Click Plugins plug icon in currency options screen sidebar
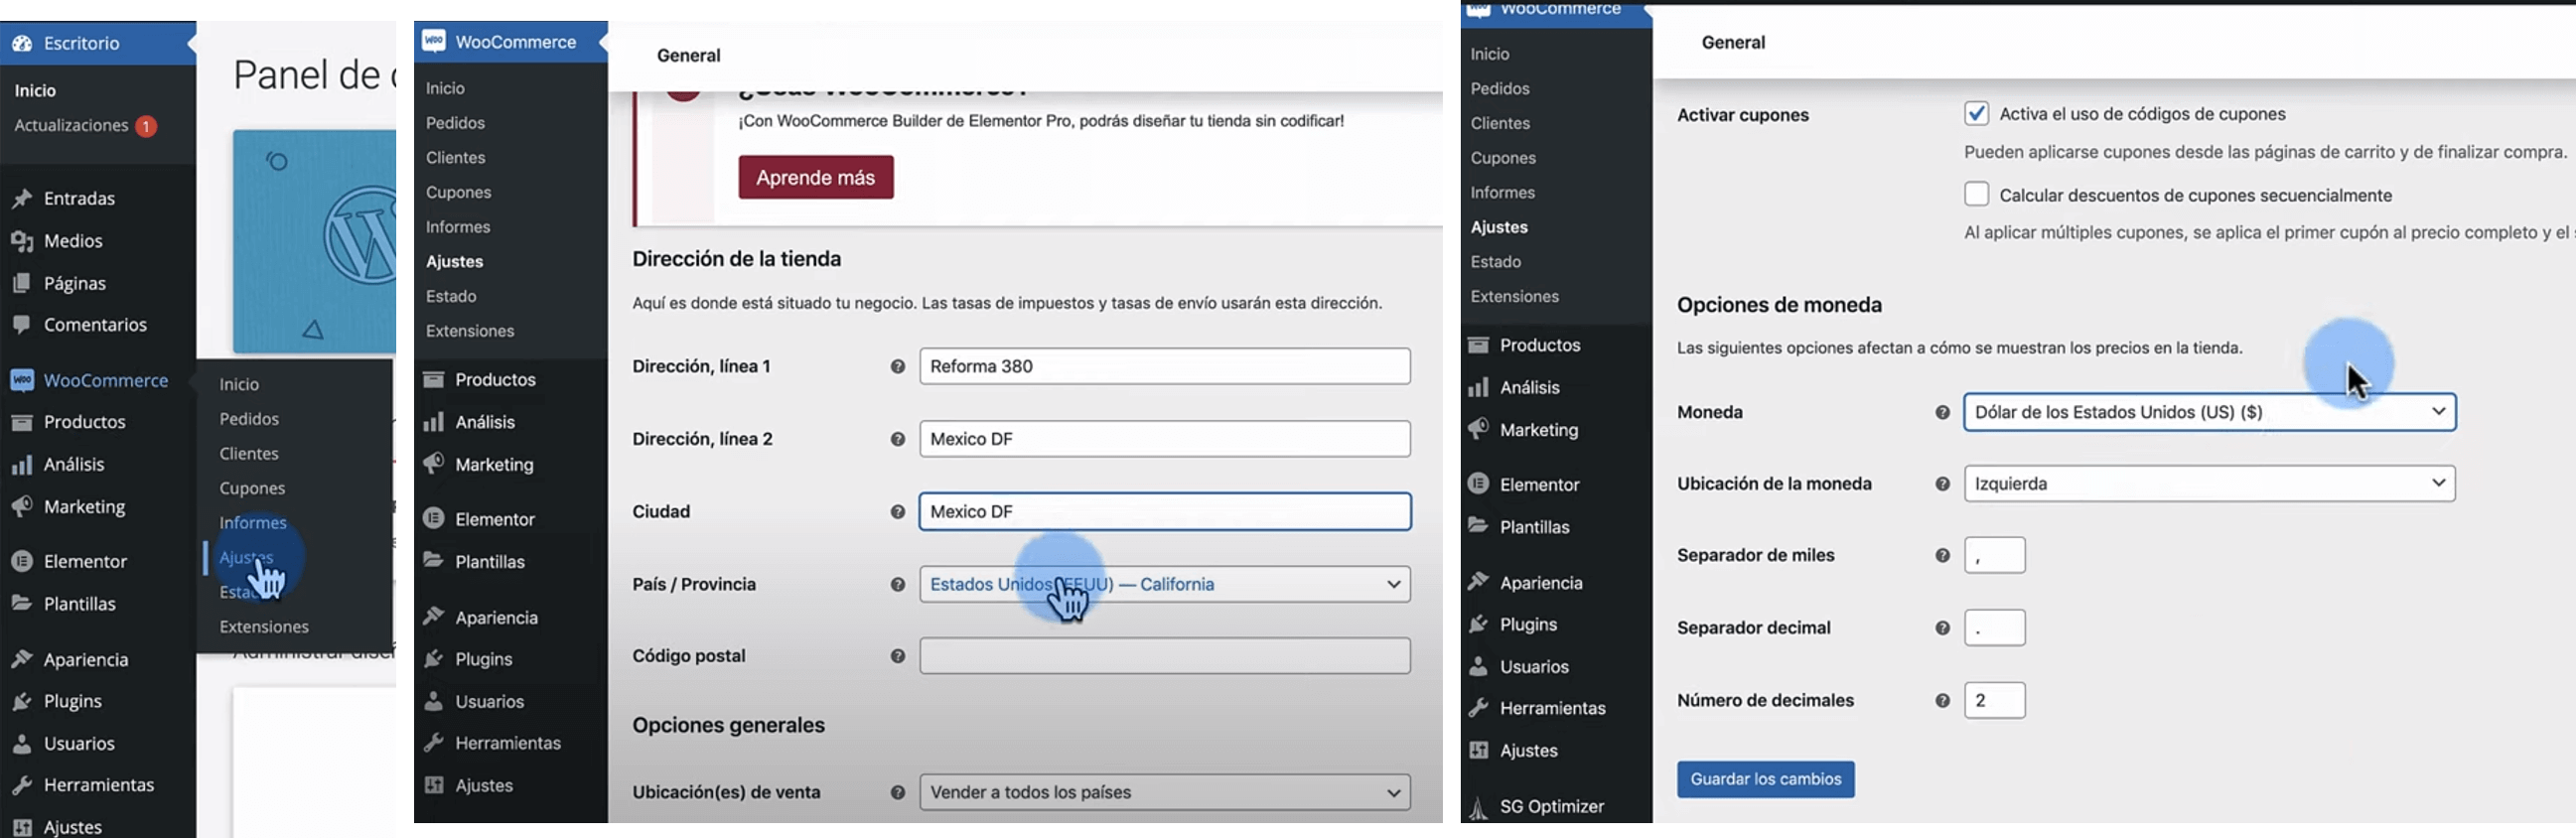The width and height of the screenshot is (2576, 838). click(1478, 624)
